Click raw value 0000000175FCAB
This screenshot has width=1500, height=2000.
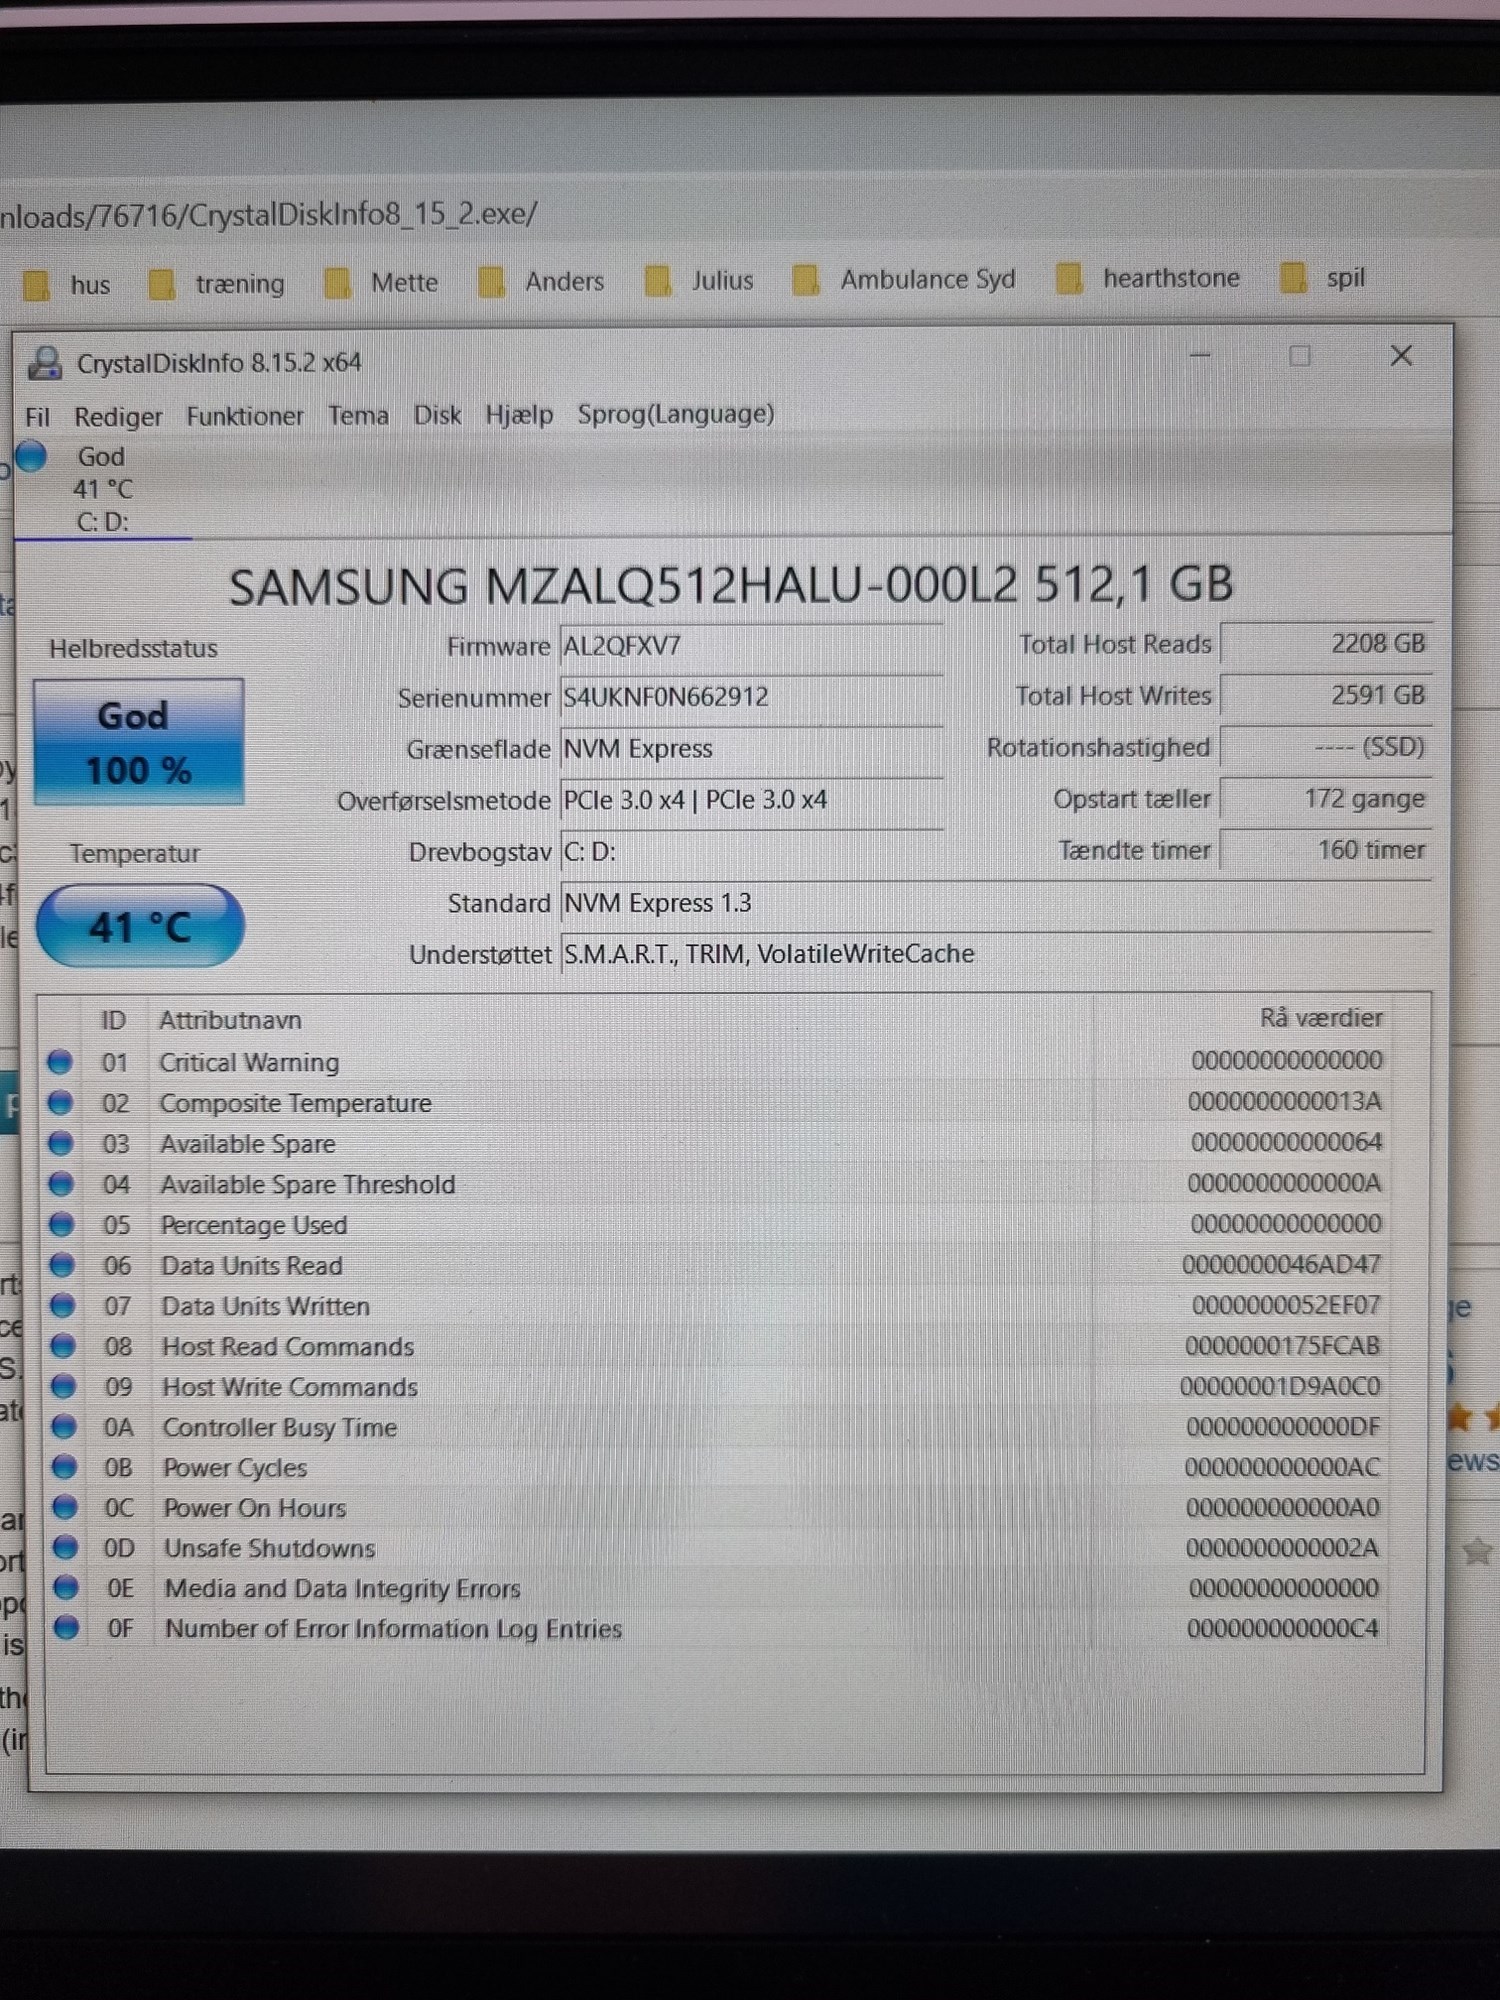(x=1282, y=1346)
